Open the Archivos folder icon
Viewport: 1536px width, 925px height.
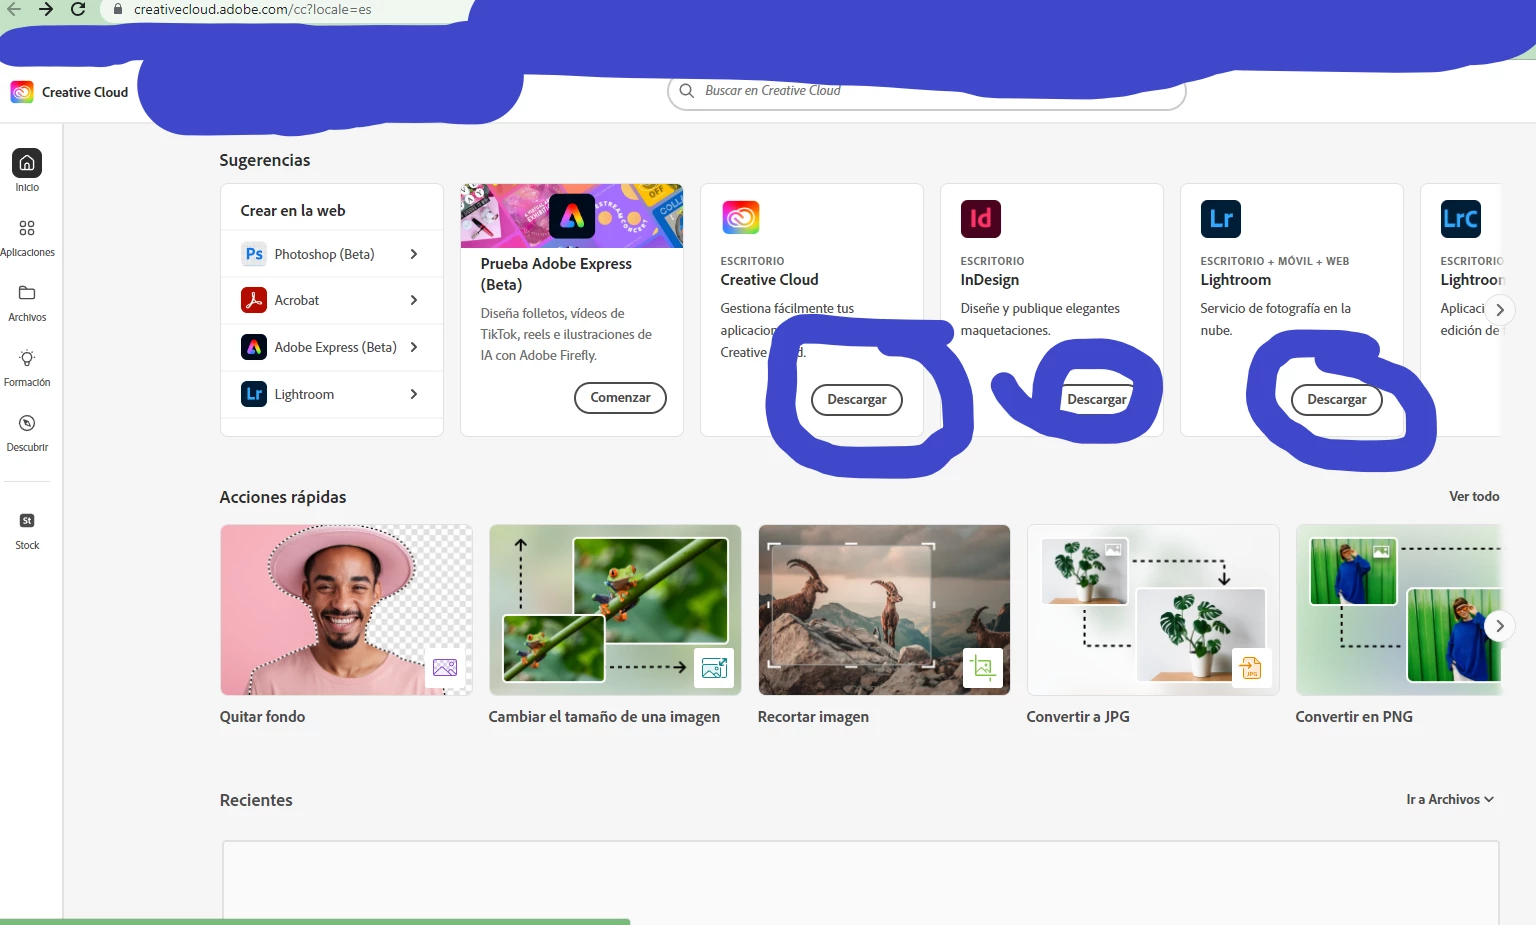tap(27, 293)
